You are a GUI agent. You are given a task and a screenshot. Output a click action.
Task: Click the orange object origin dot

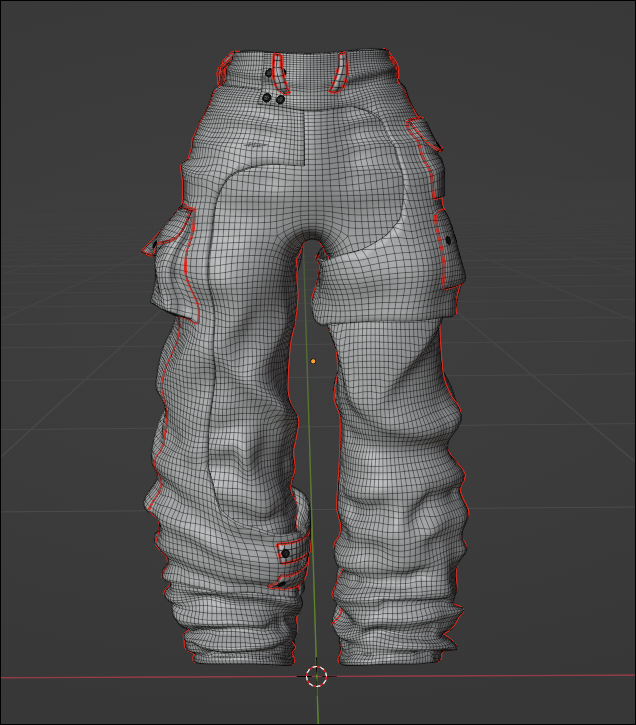click(313, 362)
